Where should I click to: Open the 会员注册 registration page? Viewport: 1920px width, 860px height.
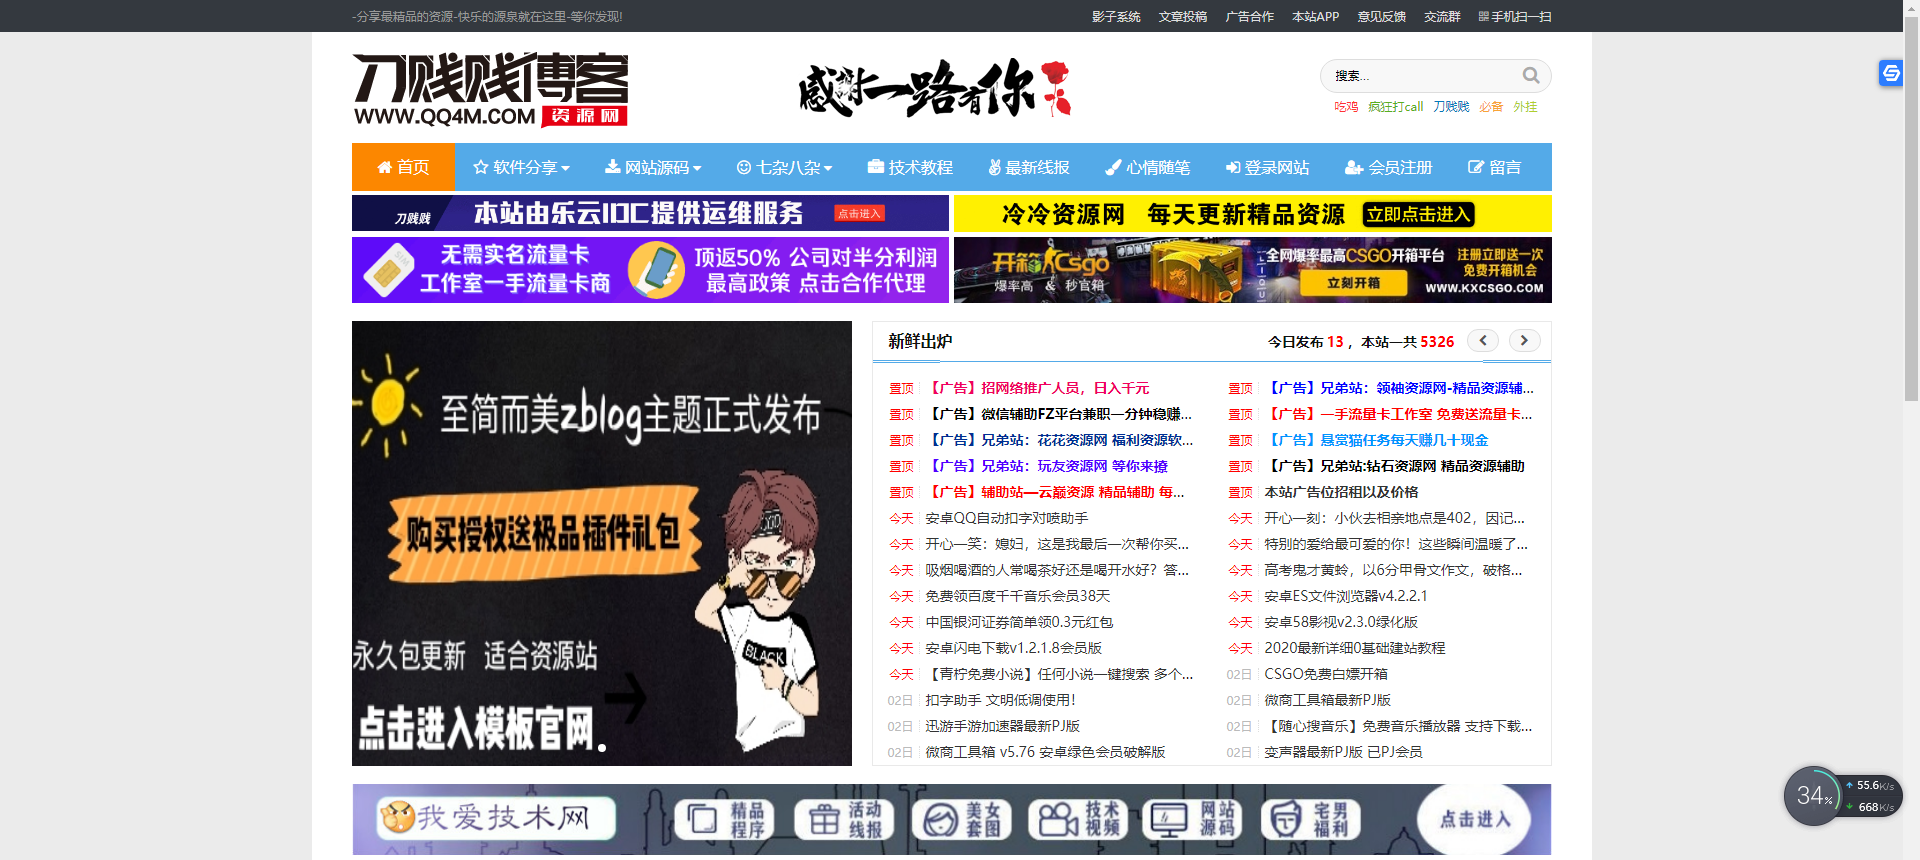(1389, 168)
